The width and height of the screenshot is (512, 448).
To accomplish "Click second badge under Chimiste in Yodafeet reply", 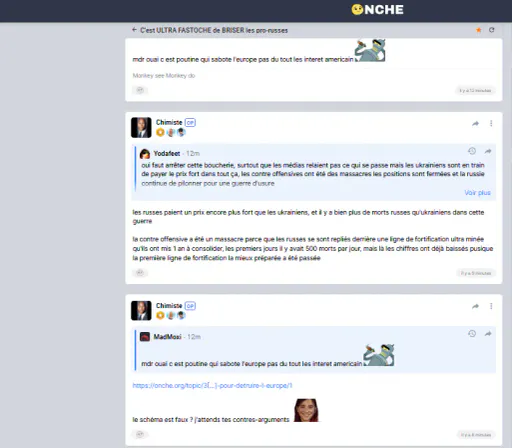I will (x=171, y=132).
